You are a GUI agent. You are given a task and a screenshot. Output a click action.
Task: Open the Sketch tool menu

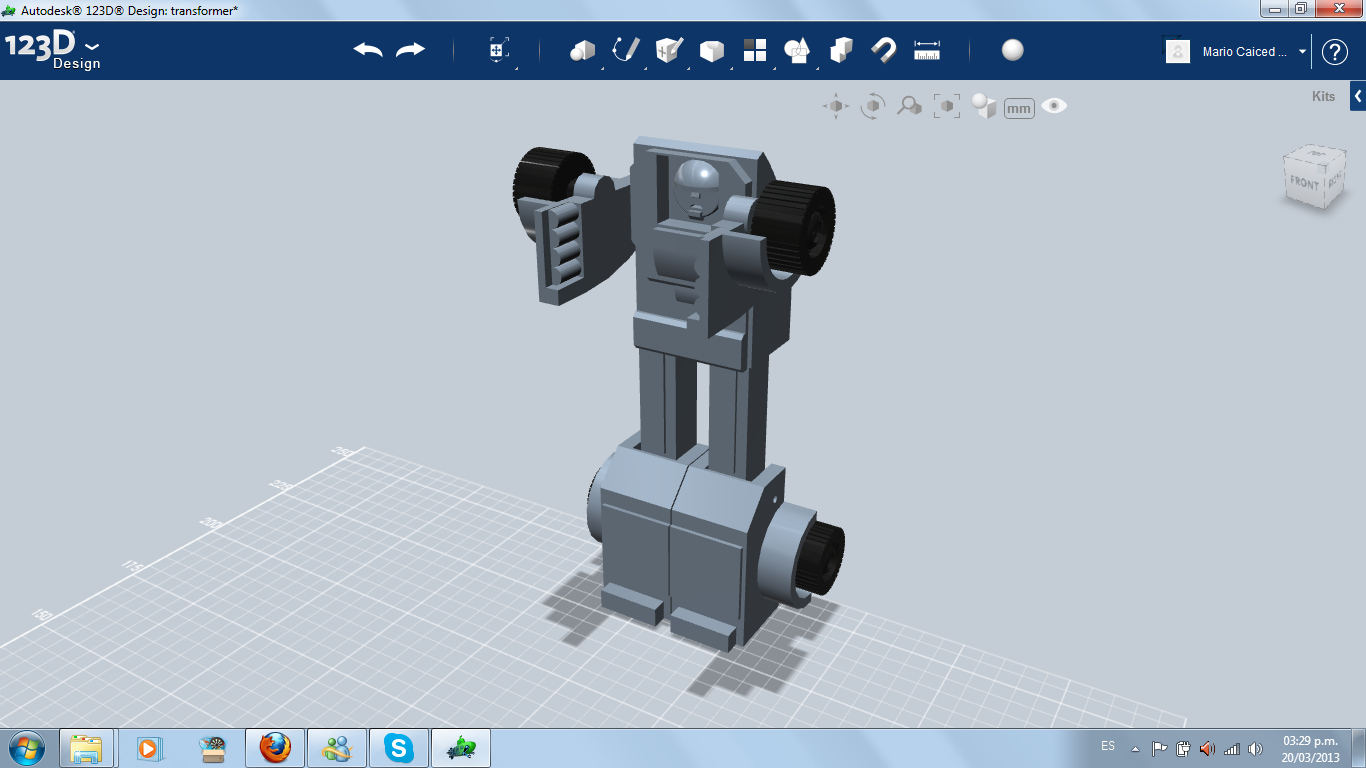pos(626,50)
